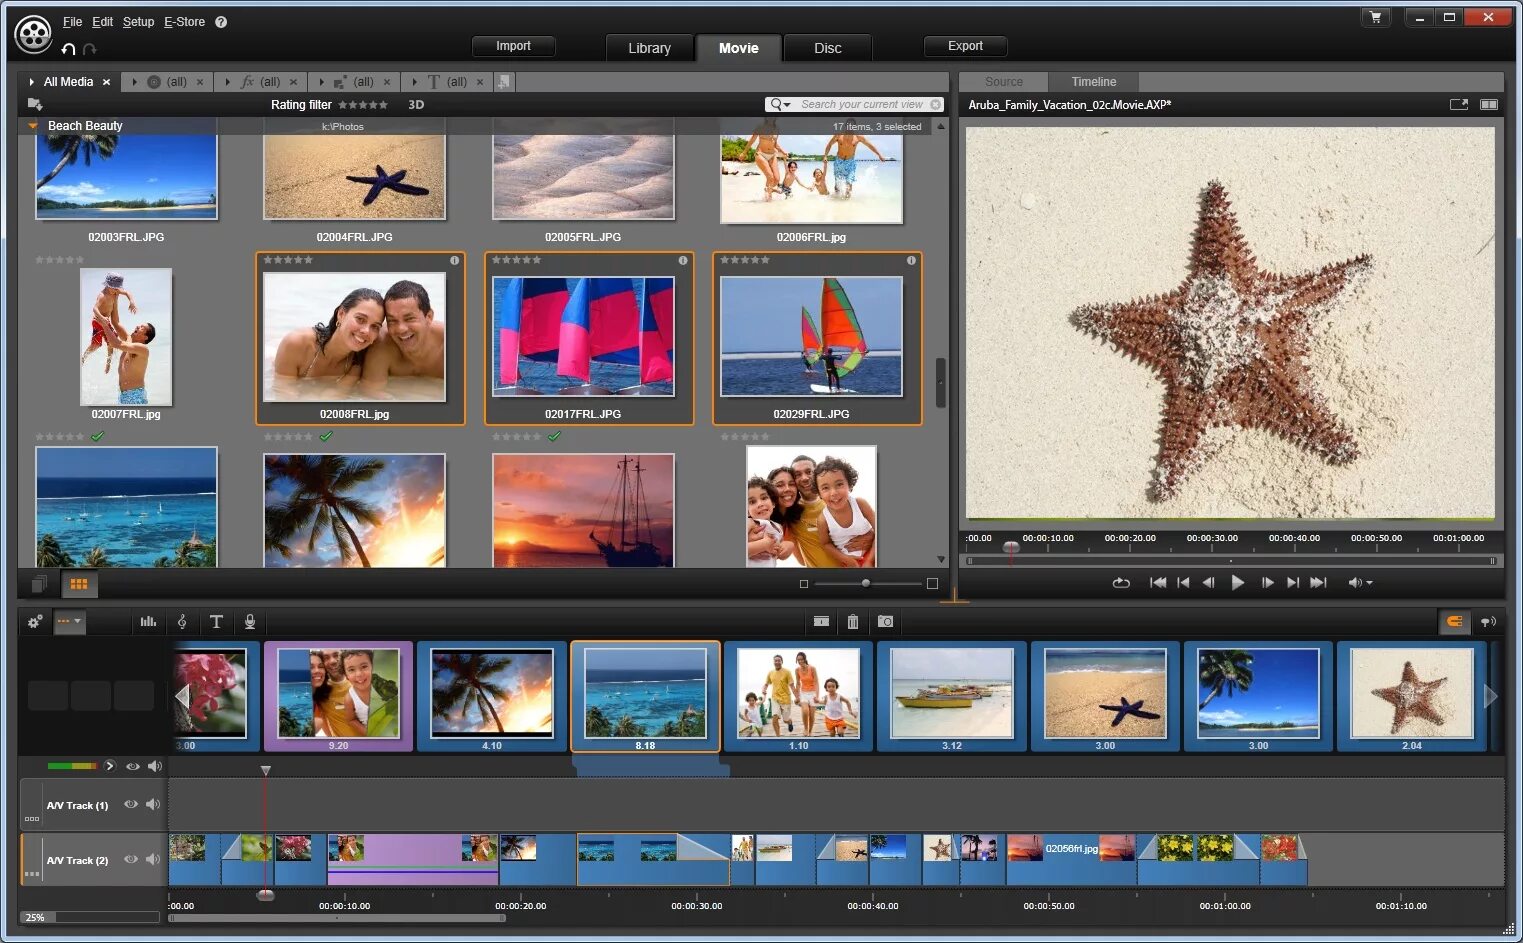The width and height of the screenshot is (1523, 943).
Task: Expand the titles T (all) tab arrow
Action: click(x=415, y=82)
